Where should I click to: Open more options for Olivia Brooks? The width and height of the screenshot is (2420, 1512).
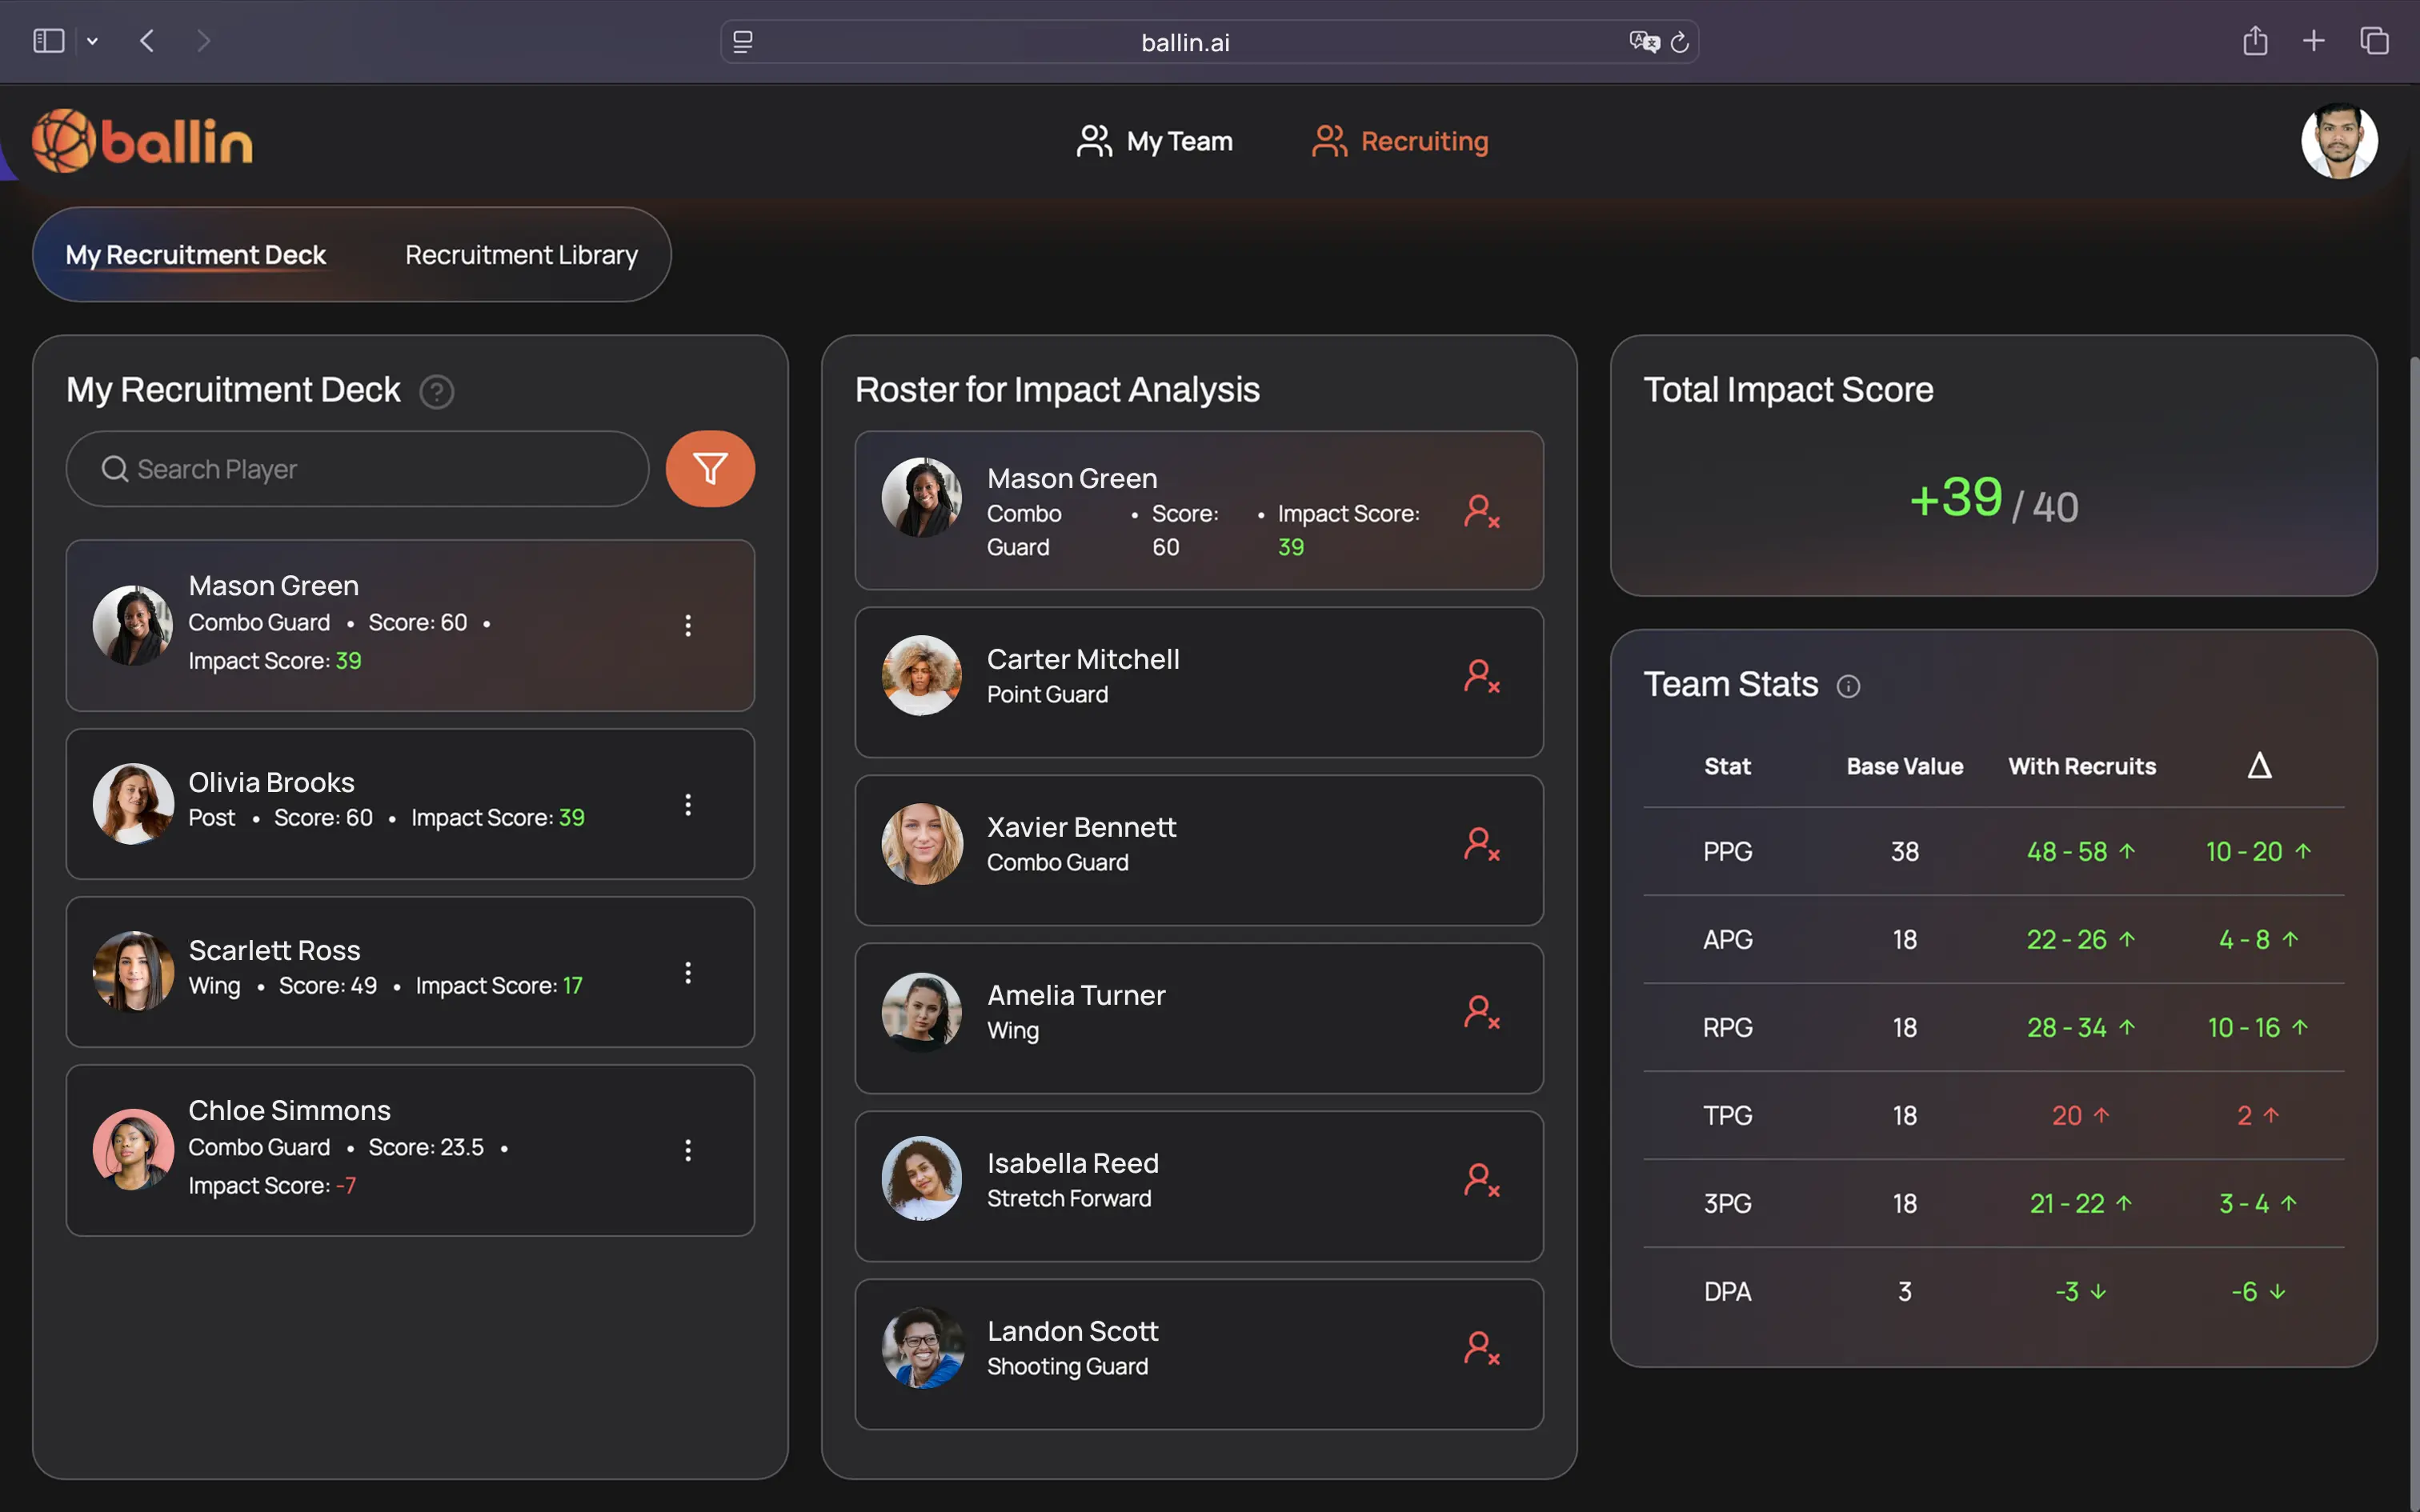[x=688, y=805]
